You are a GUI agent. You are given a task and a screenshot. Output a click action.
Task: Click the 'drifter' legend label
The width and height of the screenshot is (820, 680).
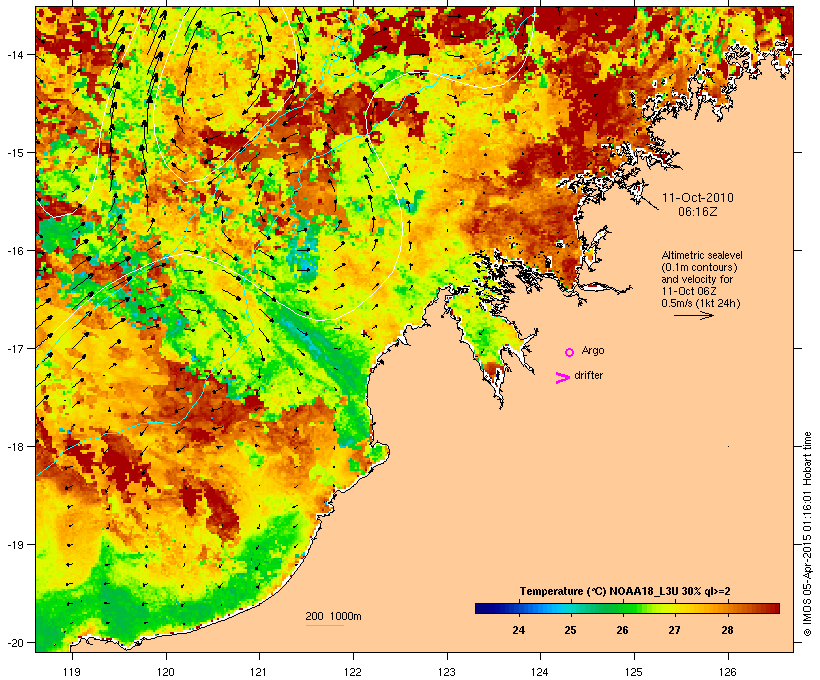[x=588, y=375]
